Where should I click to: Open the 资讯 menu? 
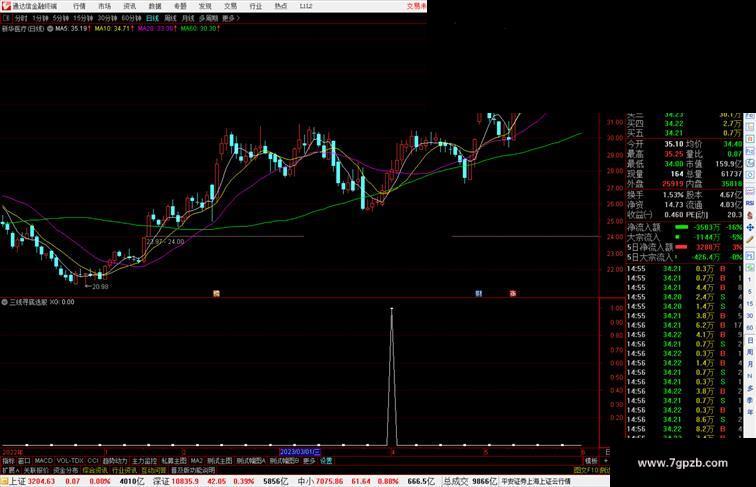click(x=129, y=6)
